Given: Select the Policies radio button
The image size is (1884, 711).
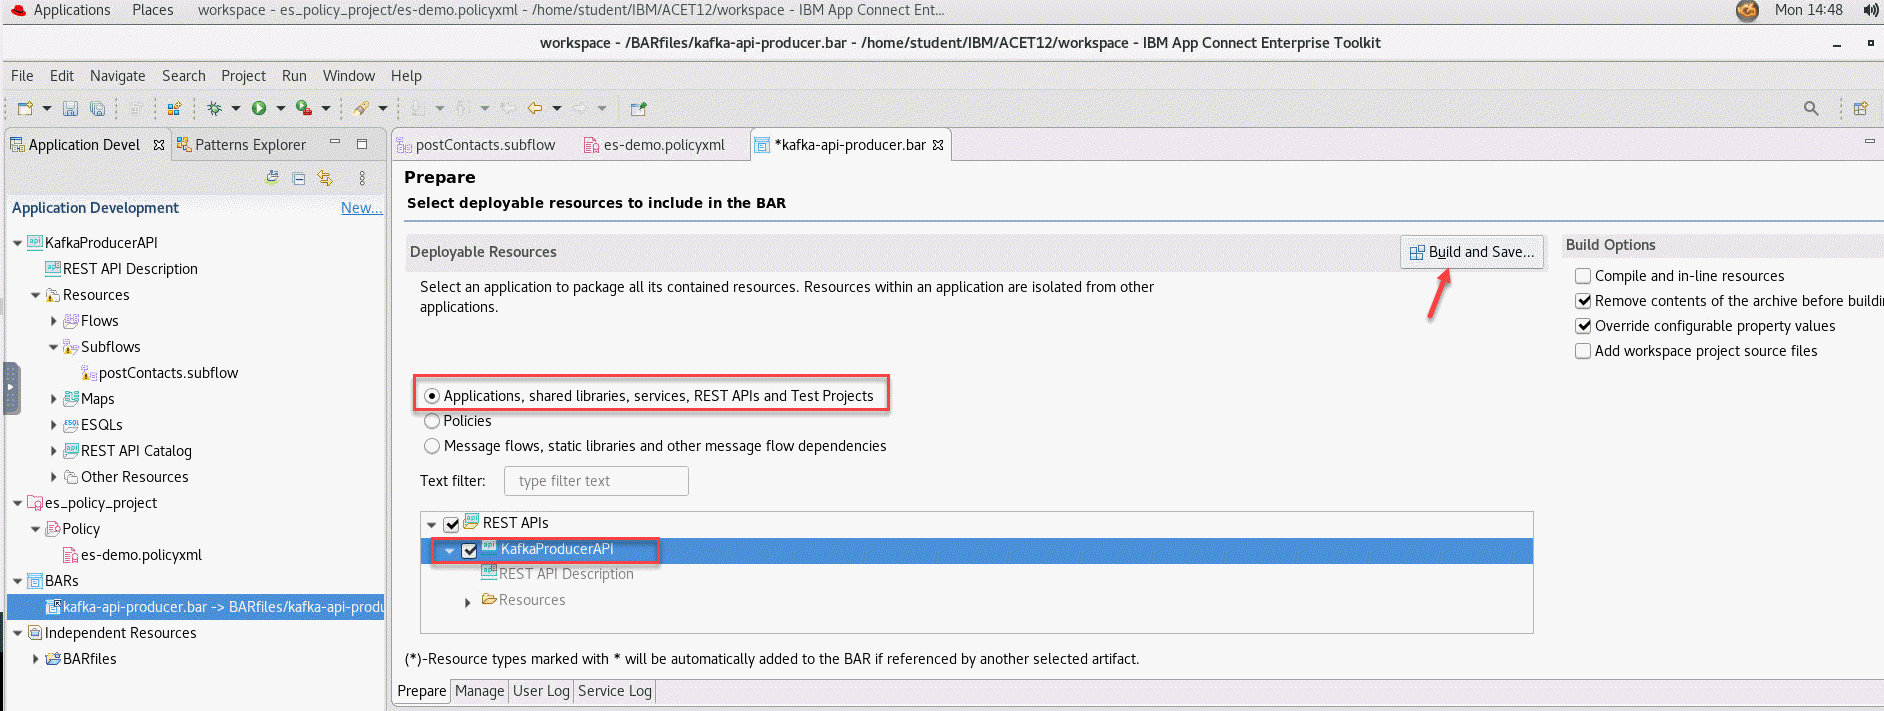Looking at the screenshot, I should (x=432, y=421).
